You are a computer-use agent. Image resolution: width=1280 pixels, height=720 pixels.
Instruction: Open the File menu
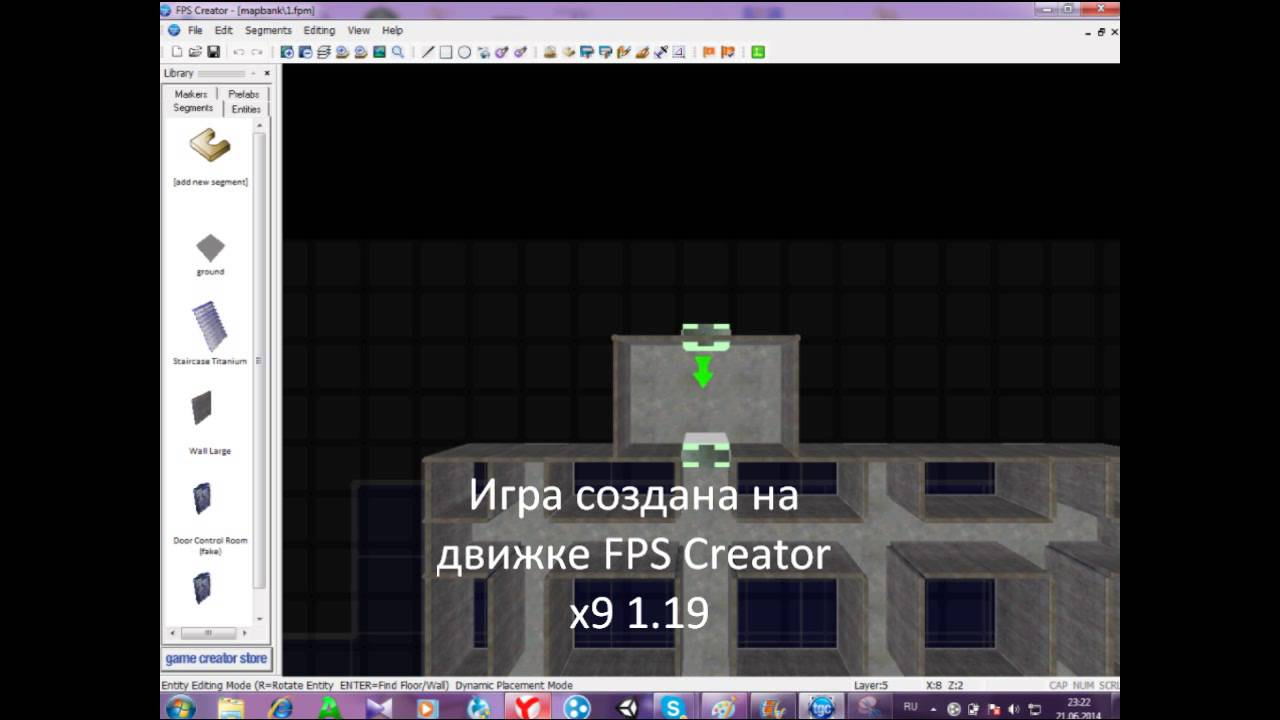195,31
